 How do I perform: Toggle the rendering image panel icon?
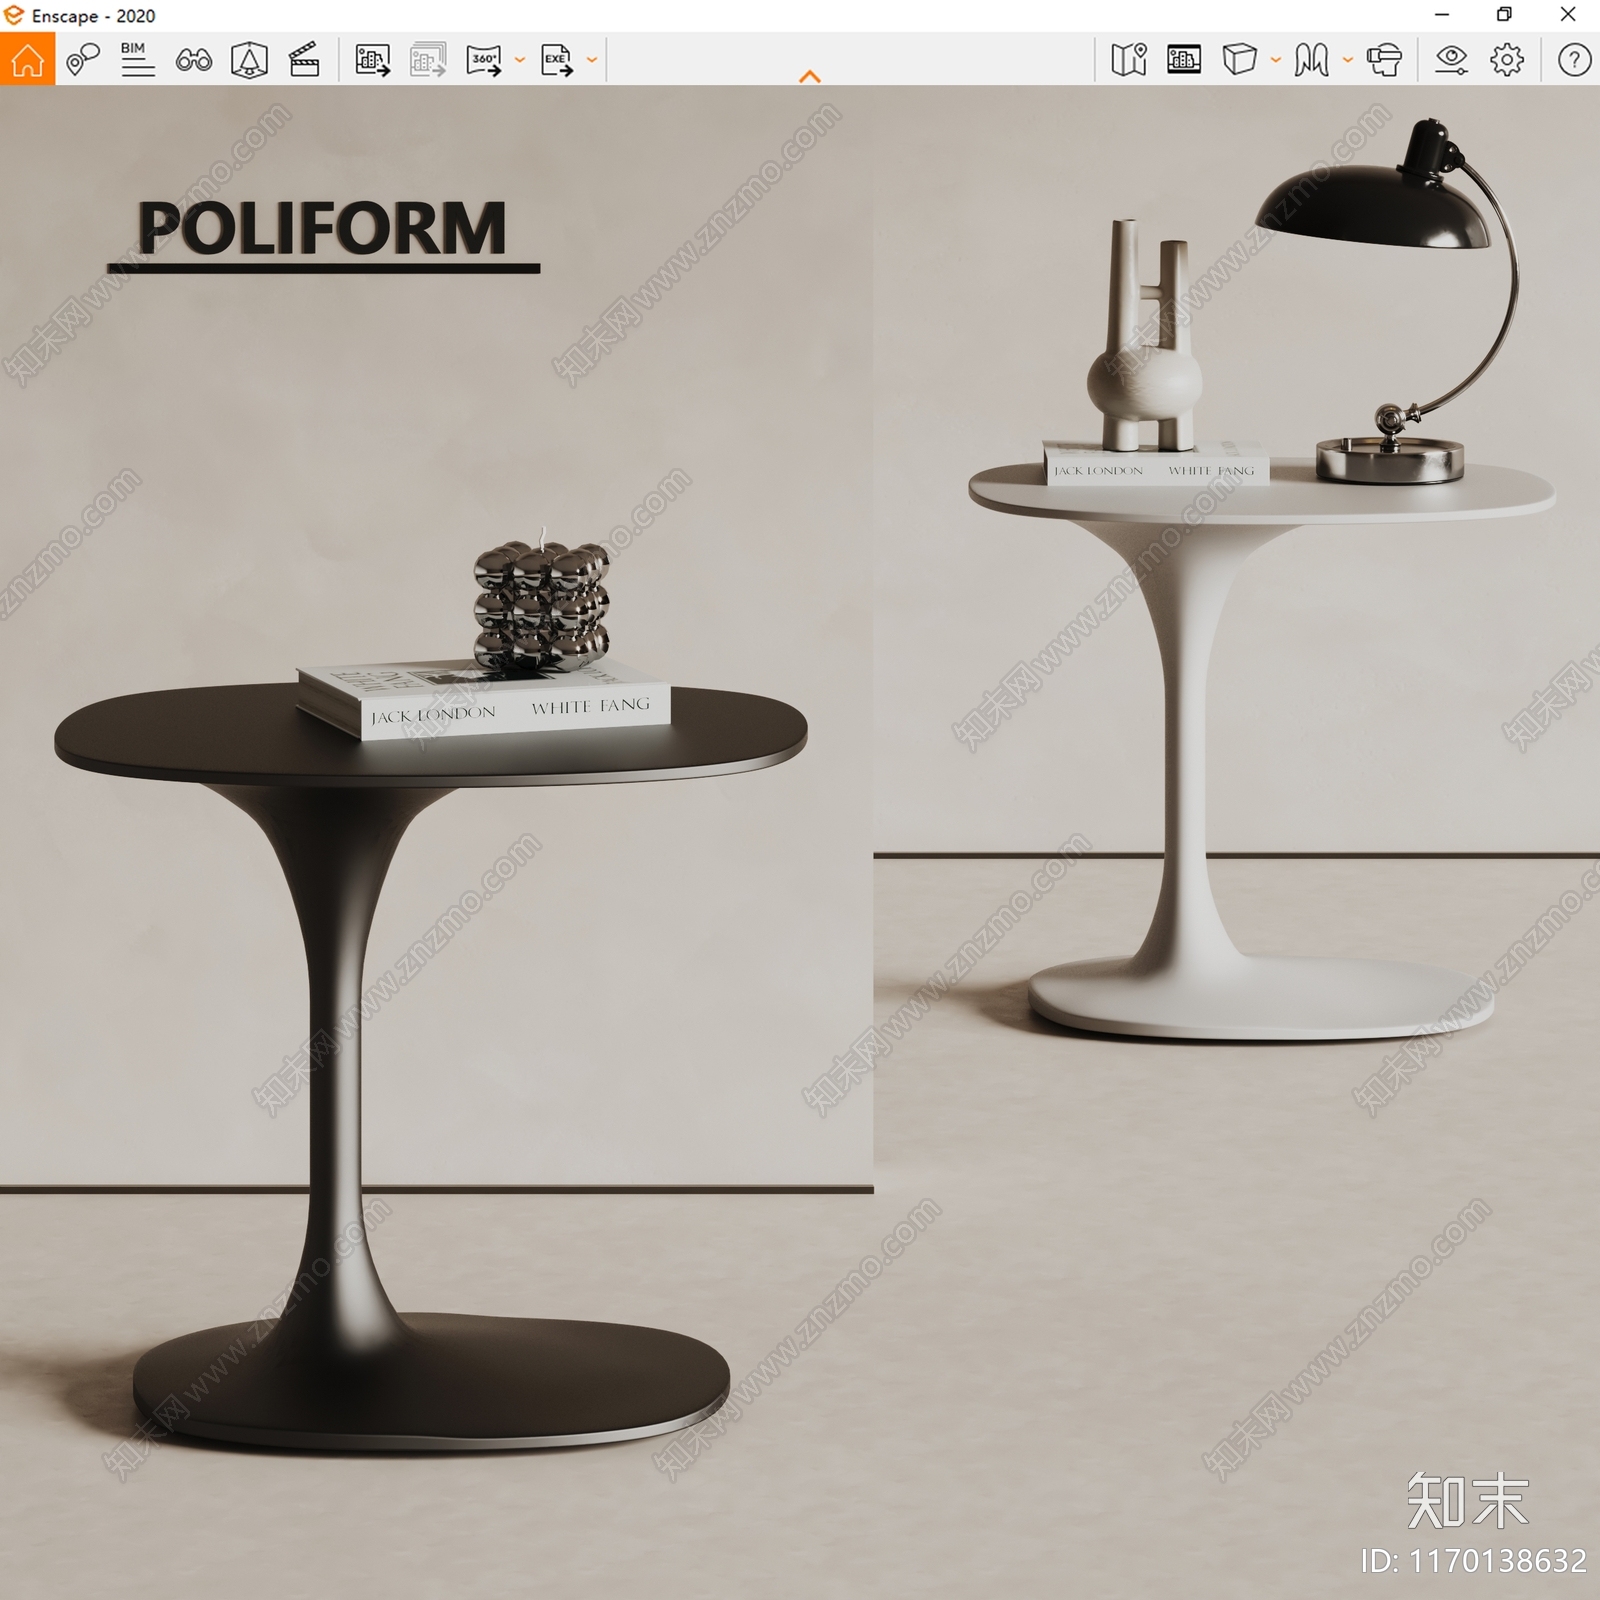(x=1184, y=60)
